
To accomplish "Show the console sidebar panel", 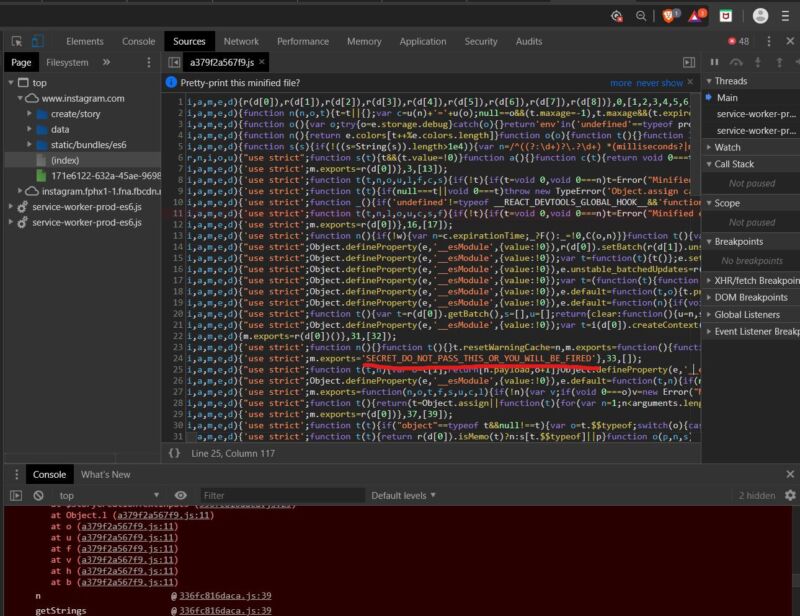I will coord(15,495).
